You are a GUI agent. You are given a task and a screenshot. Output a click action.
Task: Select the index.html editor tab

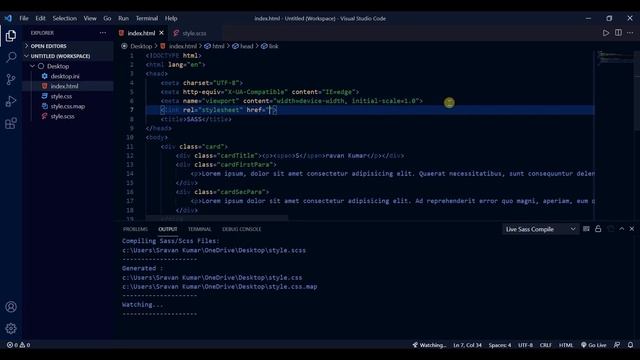(141, 33)
